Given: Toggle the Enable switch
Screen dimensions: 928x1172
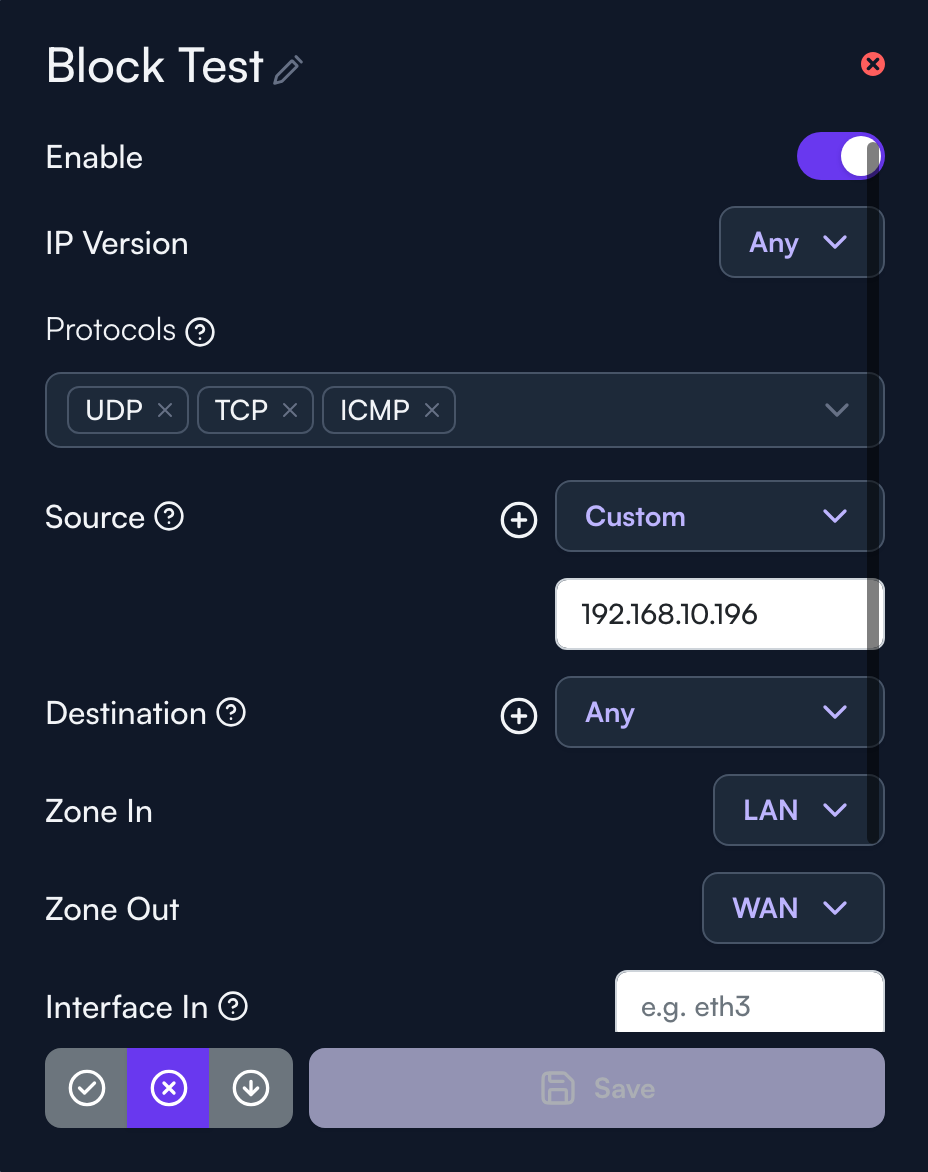Looking at the screenshot, I should [x=841, y=156].
